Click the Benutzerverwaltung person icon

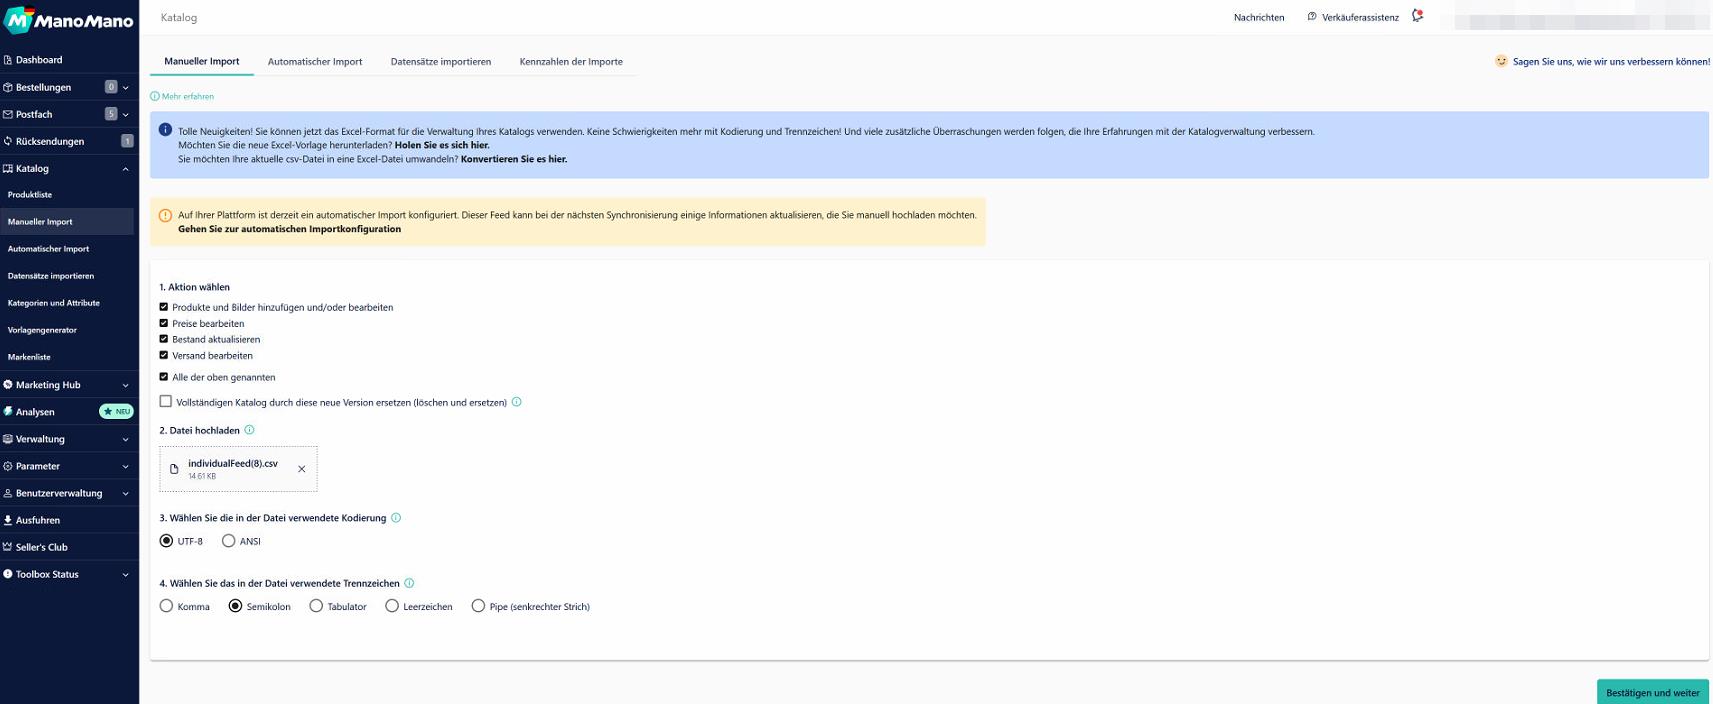tap(8, 492)
